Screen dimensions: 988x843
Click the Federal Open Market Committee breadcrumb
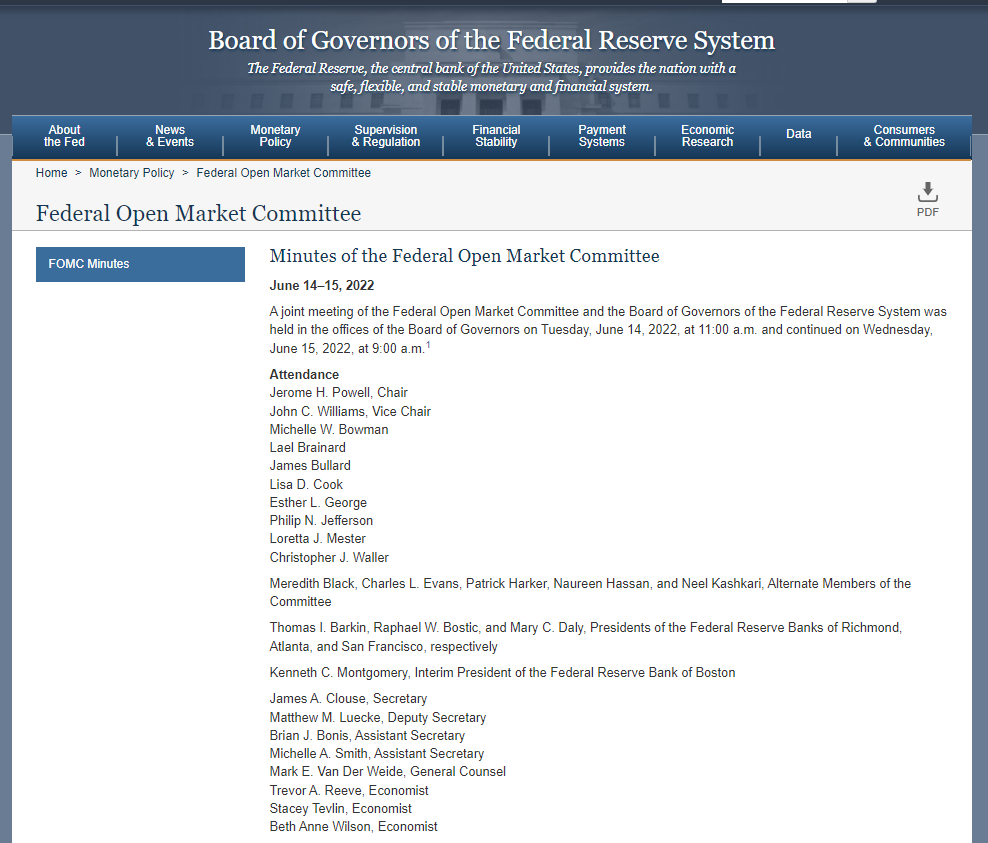coord(283,173)
